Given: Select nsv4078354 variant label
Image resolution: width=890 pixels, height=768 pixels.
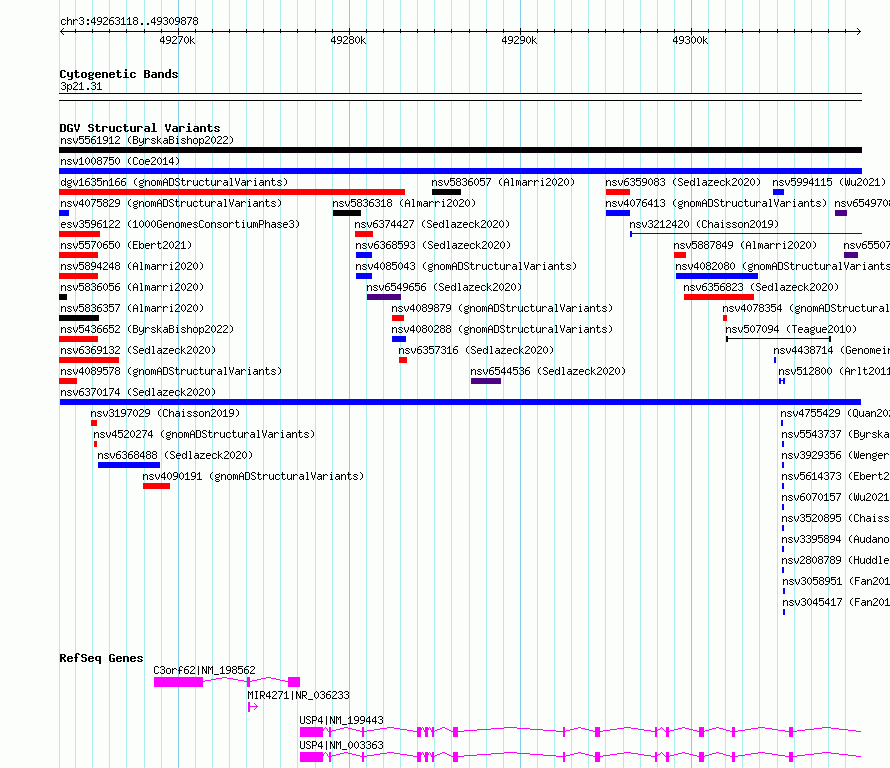Looking at the screenshot, I should 806,308.
